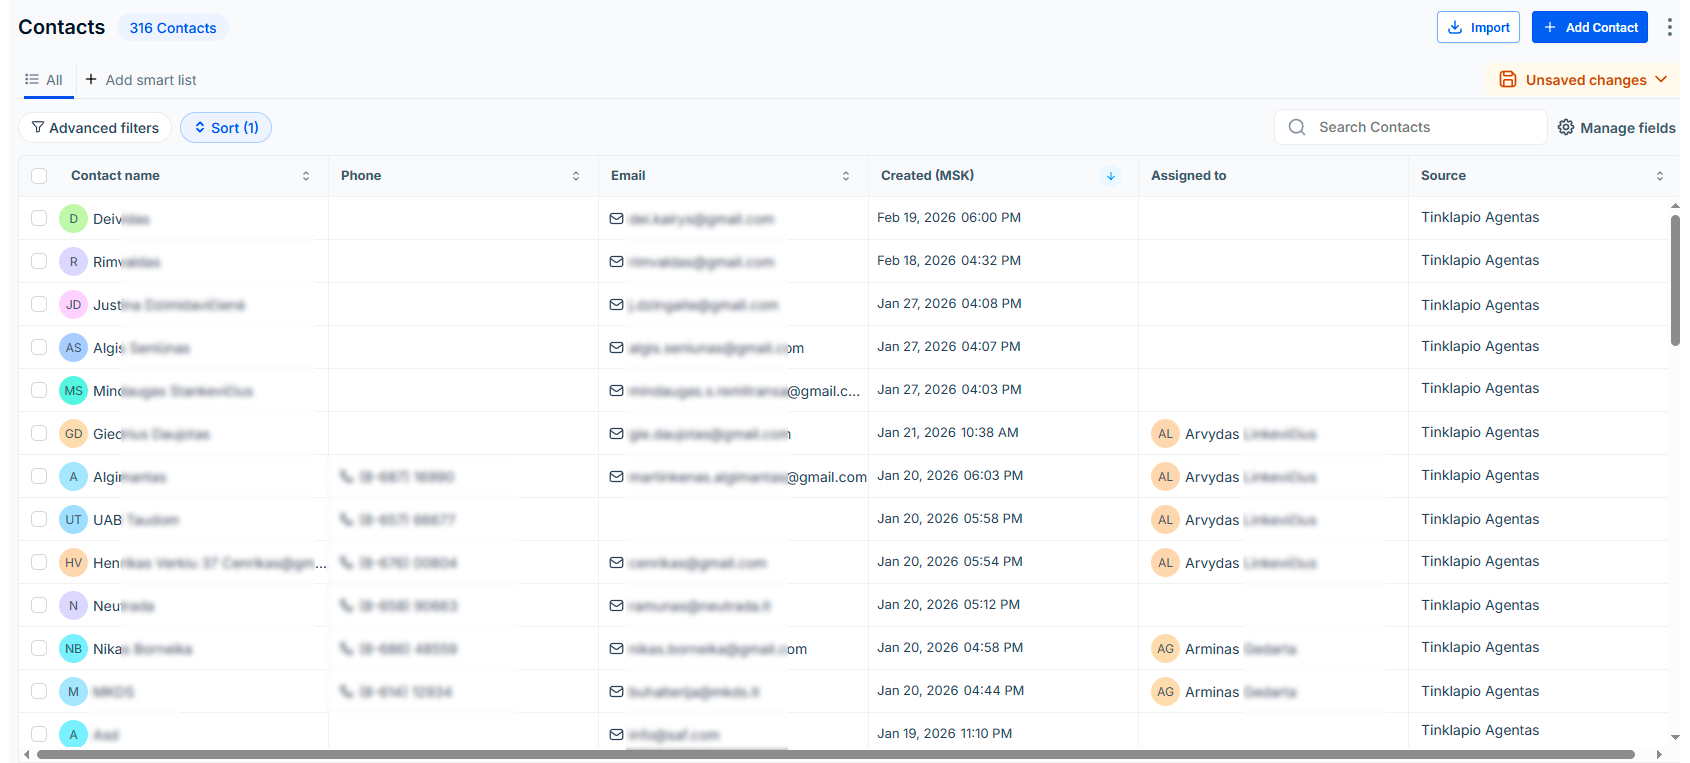Click the HV avatar icon
This screenshot has height=763, width=1690.
pos(73,563)
